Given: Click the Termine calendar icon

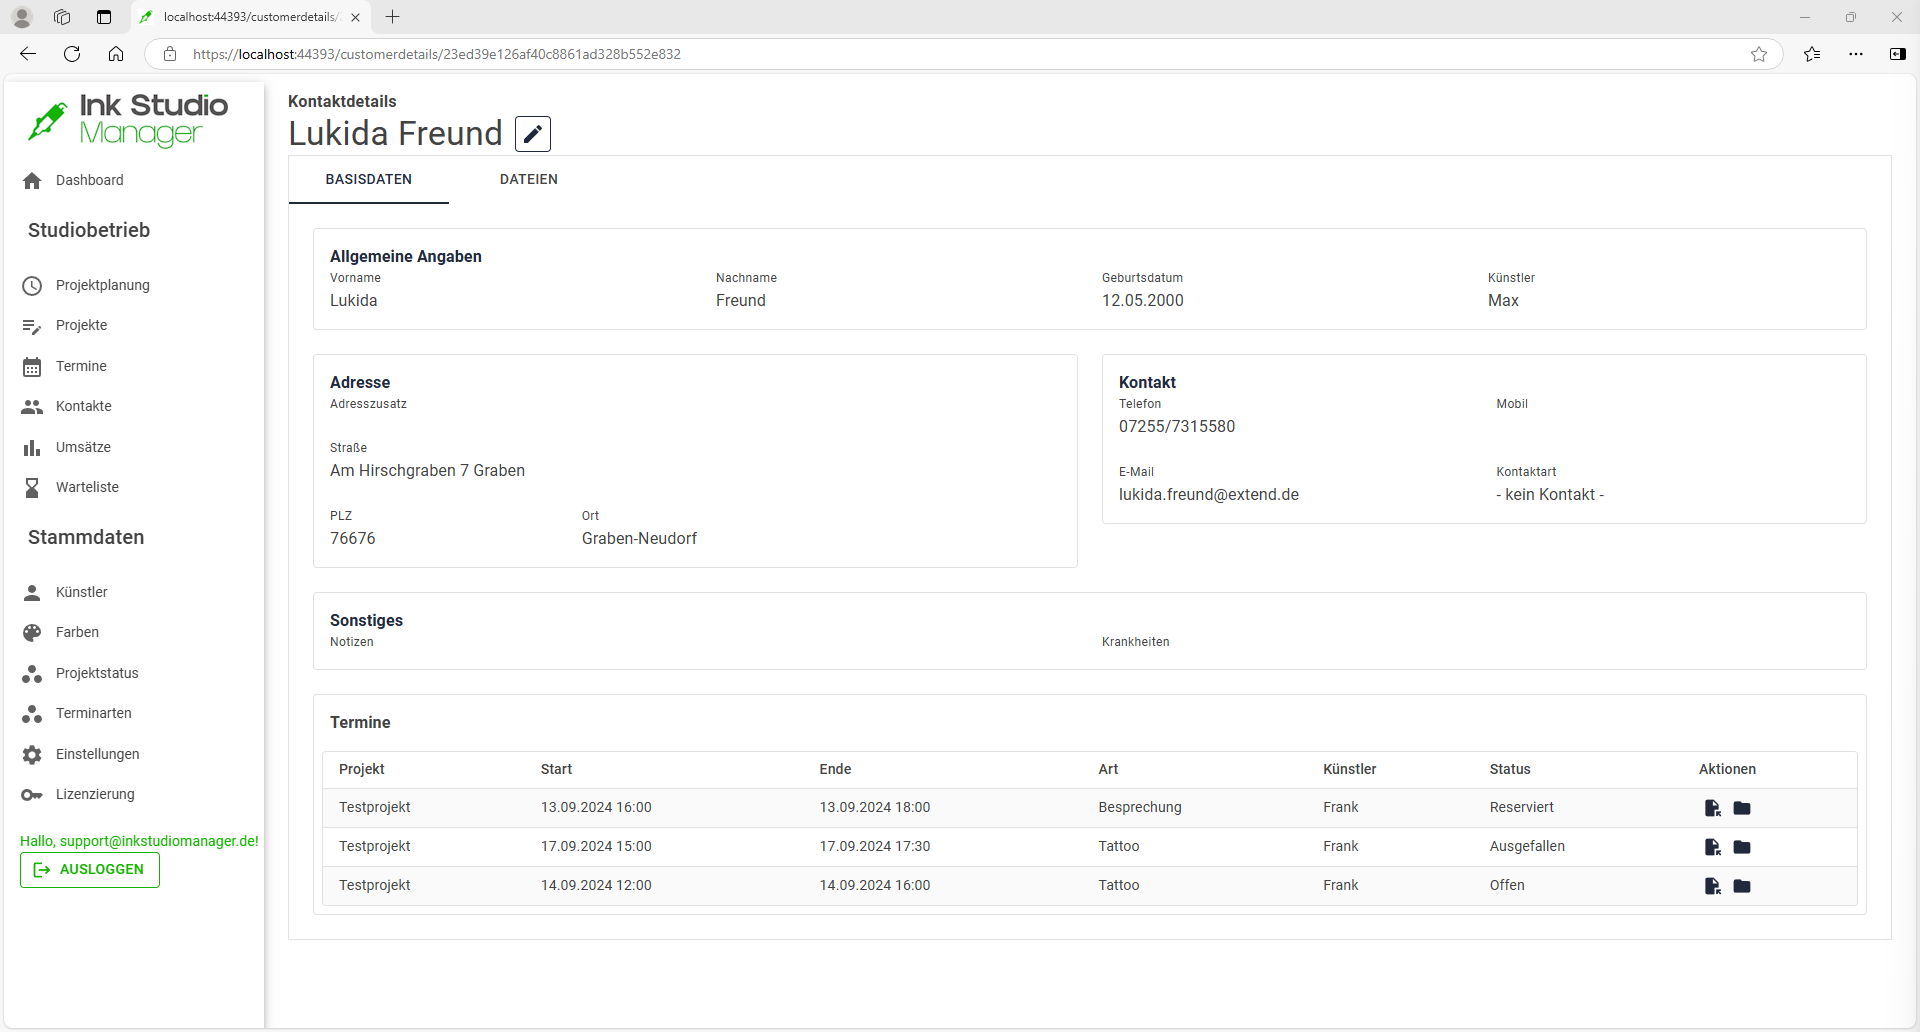Looking at the screenshot, I should tap(32, 367).
